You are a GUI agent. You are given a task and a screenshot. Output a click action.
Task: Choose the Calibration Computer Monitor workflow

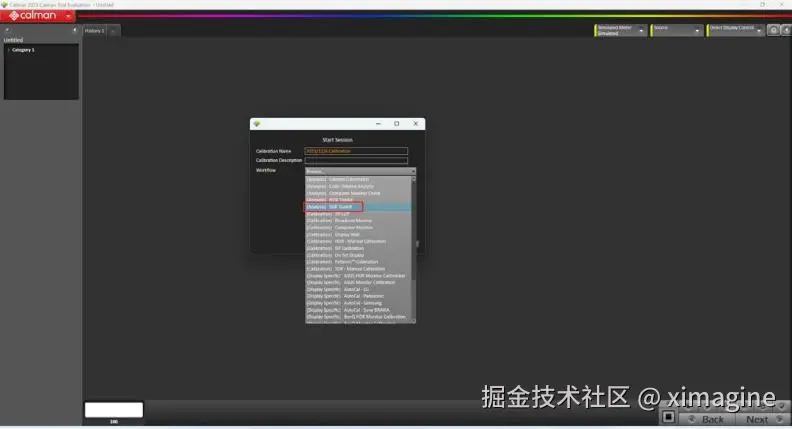point(359,228)
